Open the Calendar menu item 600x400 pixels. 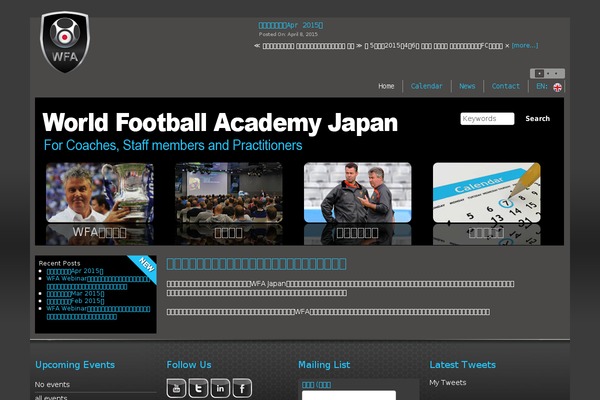coord(426,86)
